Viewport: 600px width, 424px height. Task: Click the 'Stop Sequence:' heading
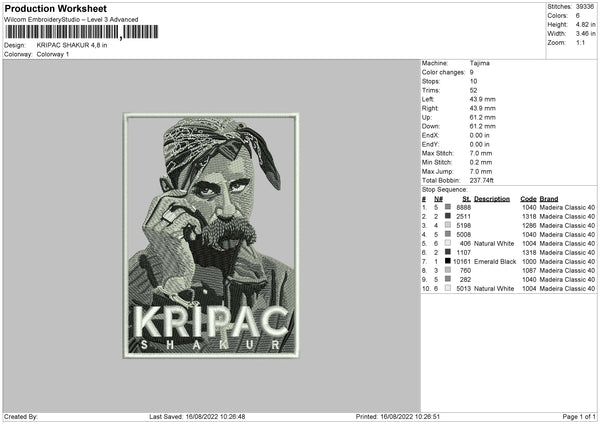click(x=444, y=190)
